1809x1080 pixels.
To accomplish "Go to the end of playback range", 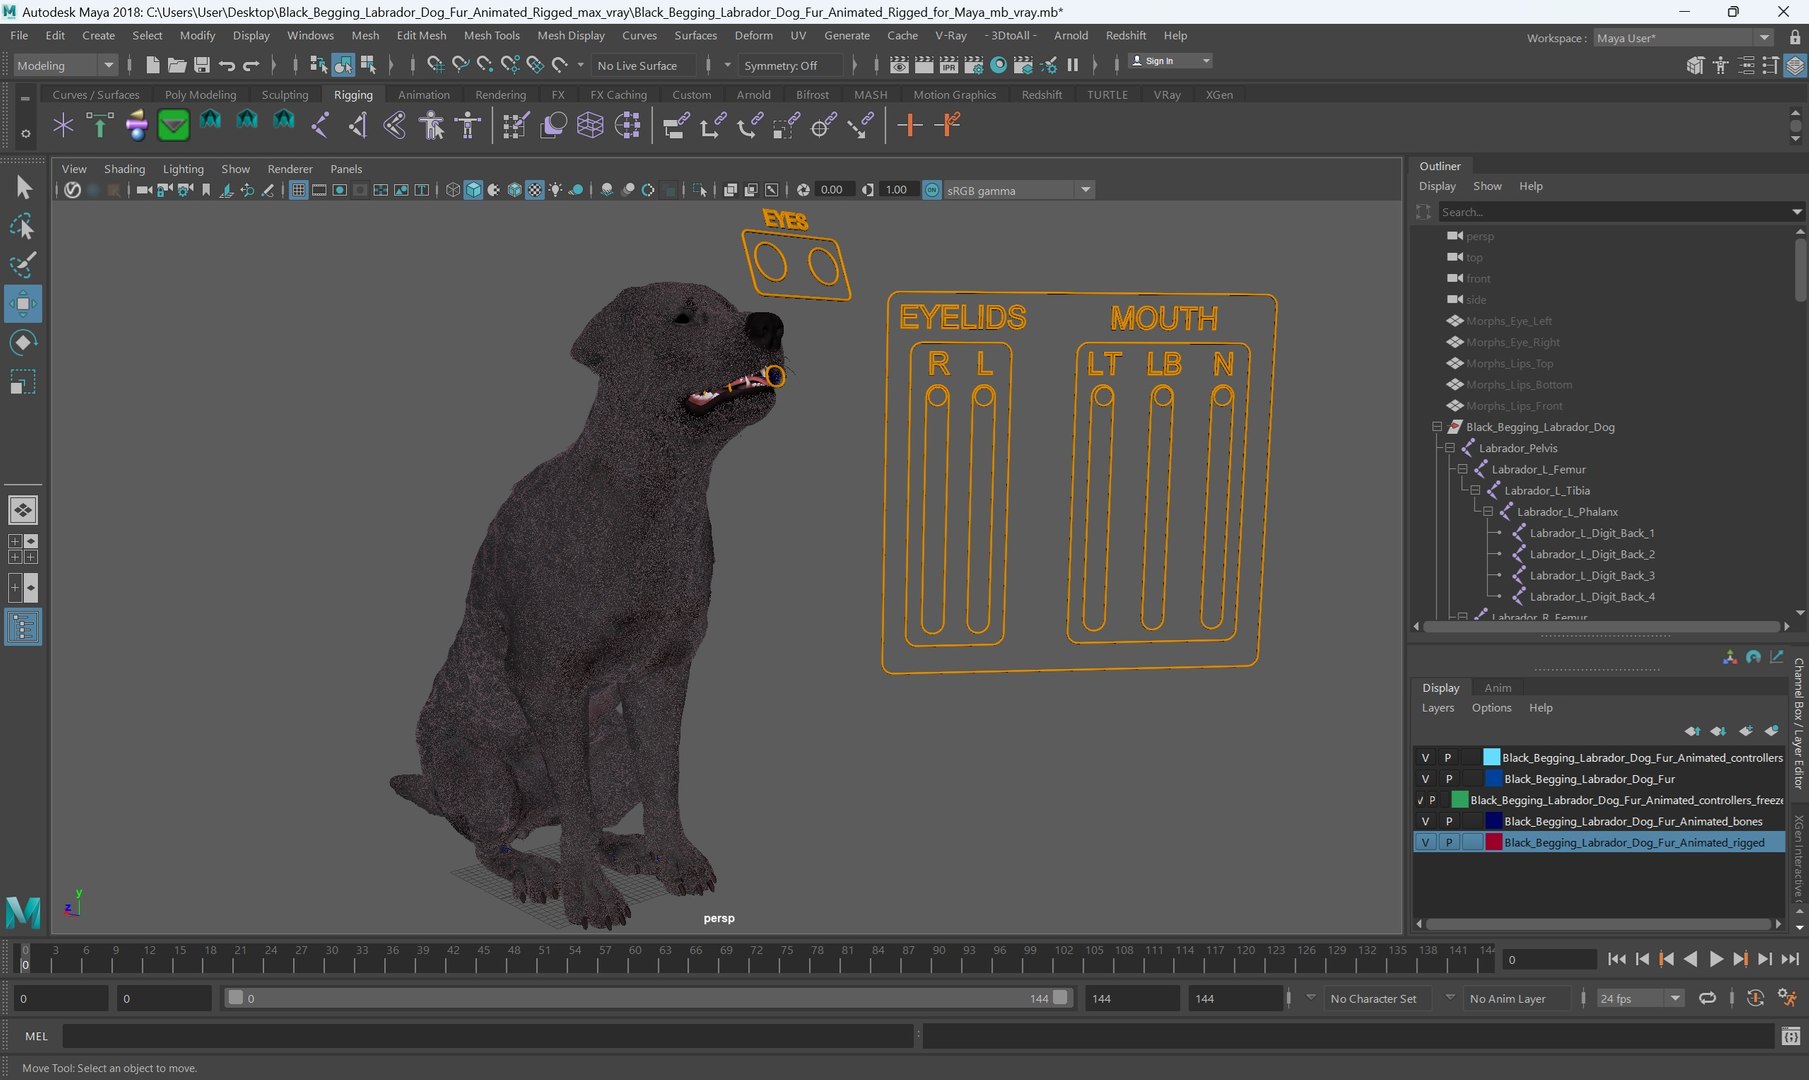I will [1790, 959].
